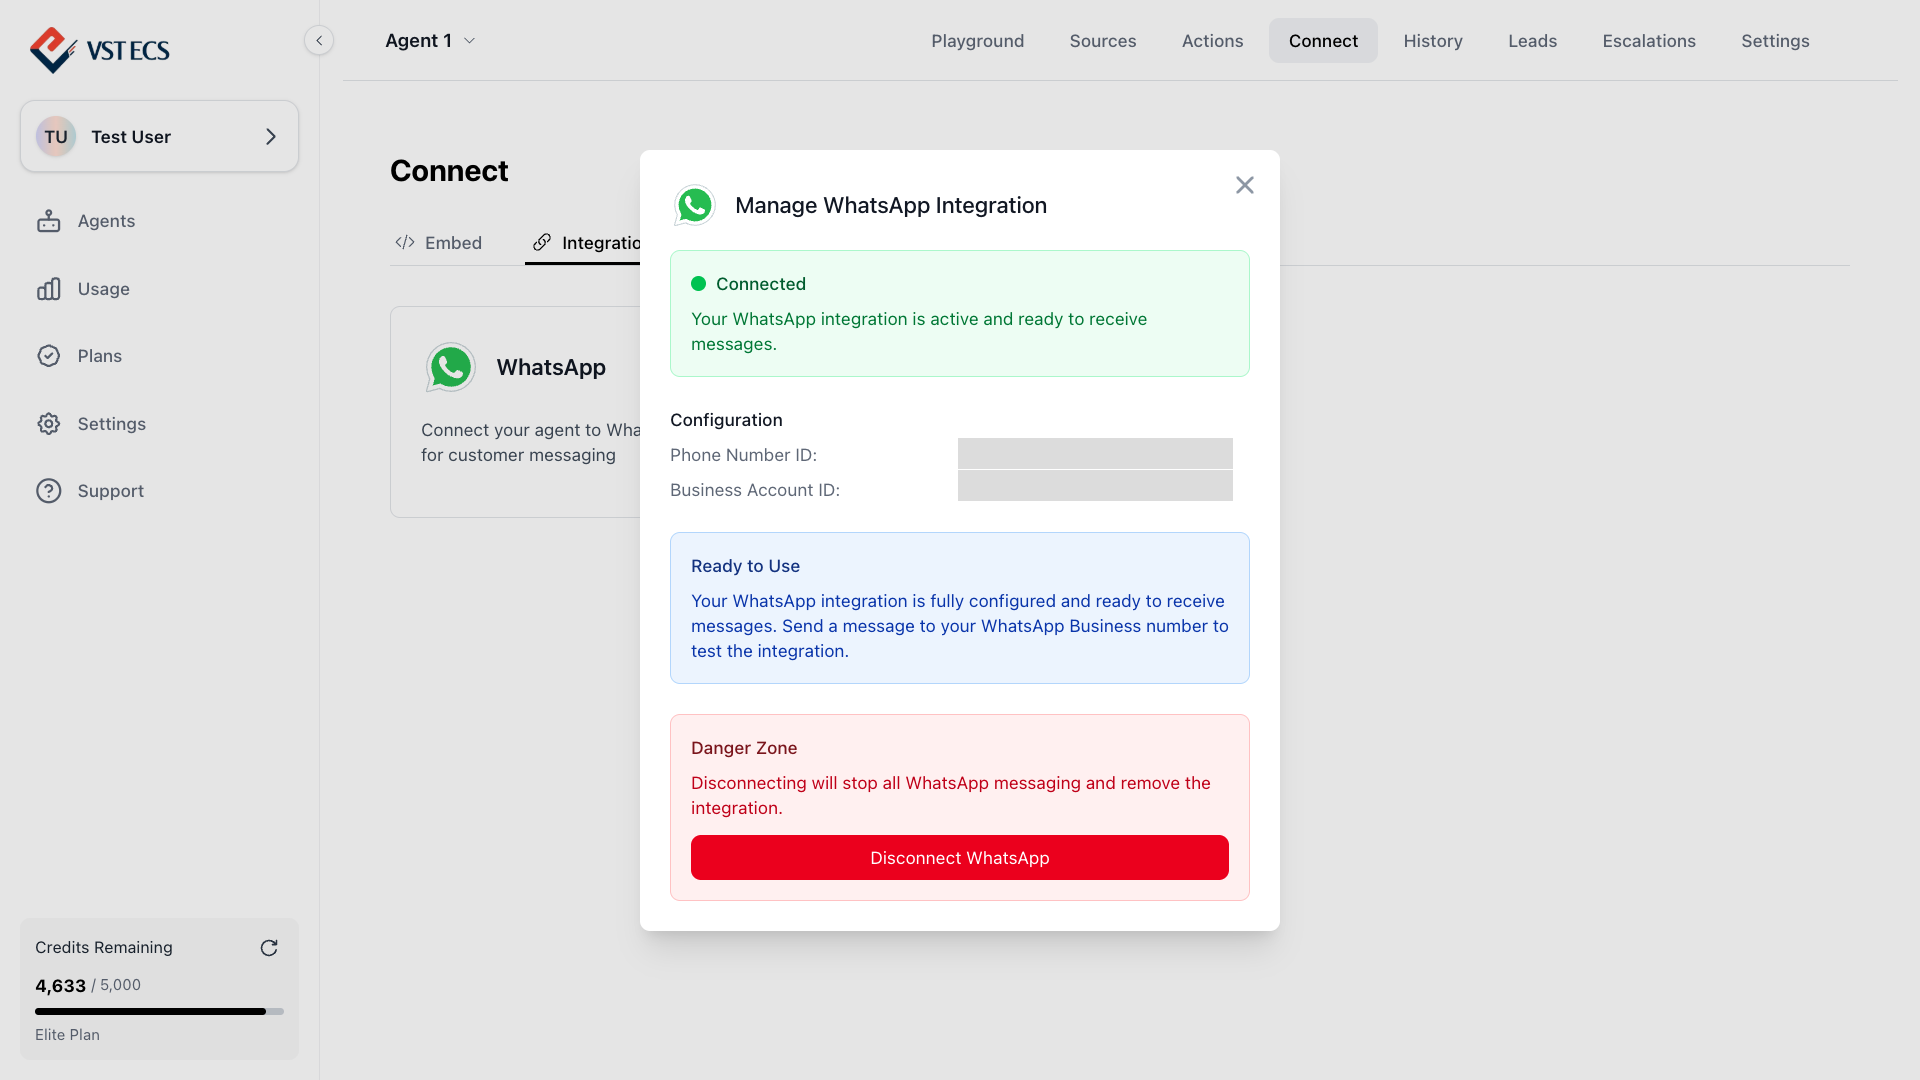Switch to the Sources tab

[x=1103, y=41]
